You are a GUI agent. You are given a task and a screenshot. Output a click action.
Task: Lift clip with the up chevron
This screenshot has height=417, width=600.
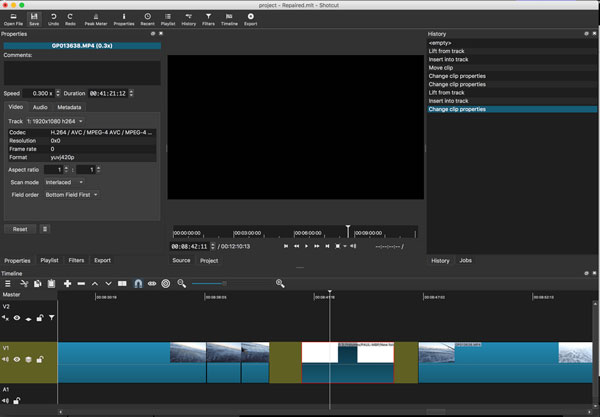[95, 283]
